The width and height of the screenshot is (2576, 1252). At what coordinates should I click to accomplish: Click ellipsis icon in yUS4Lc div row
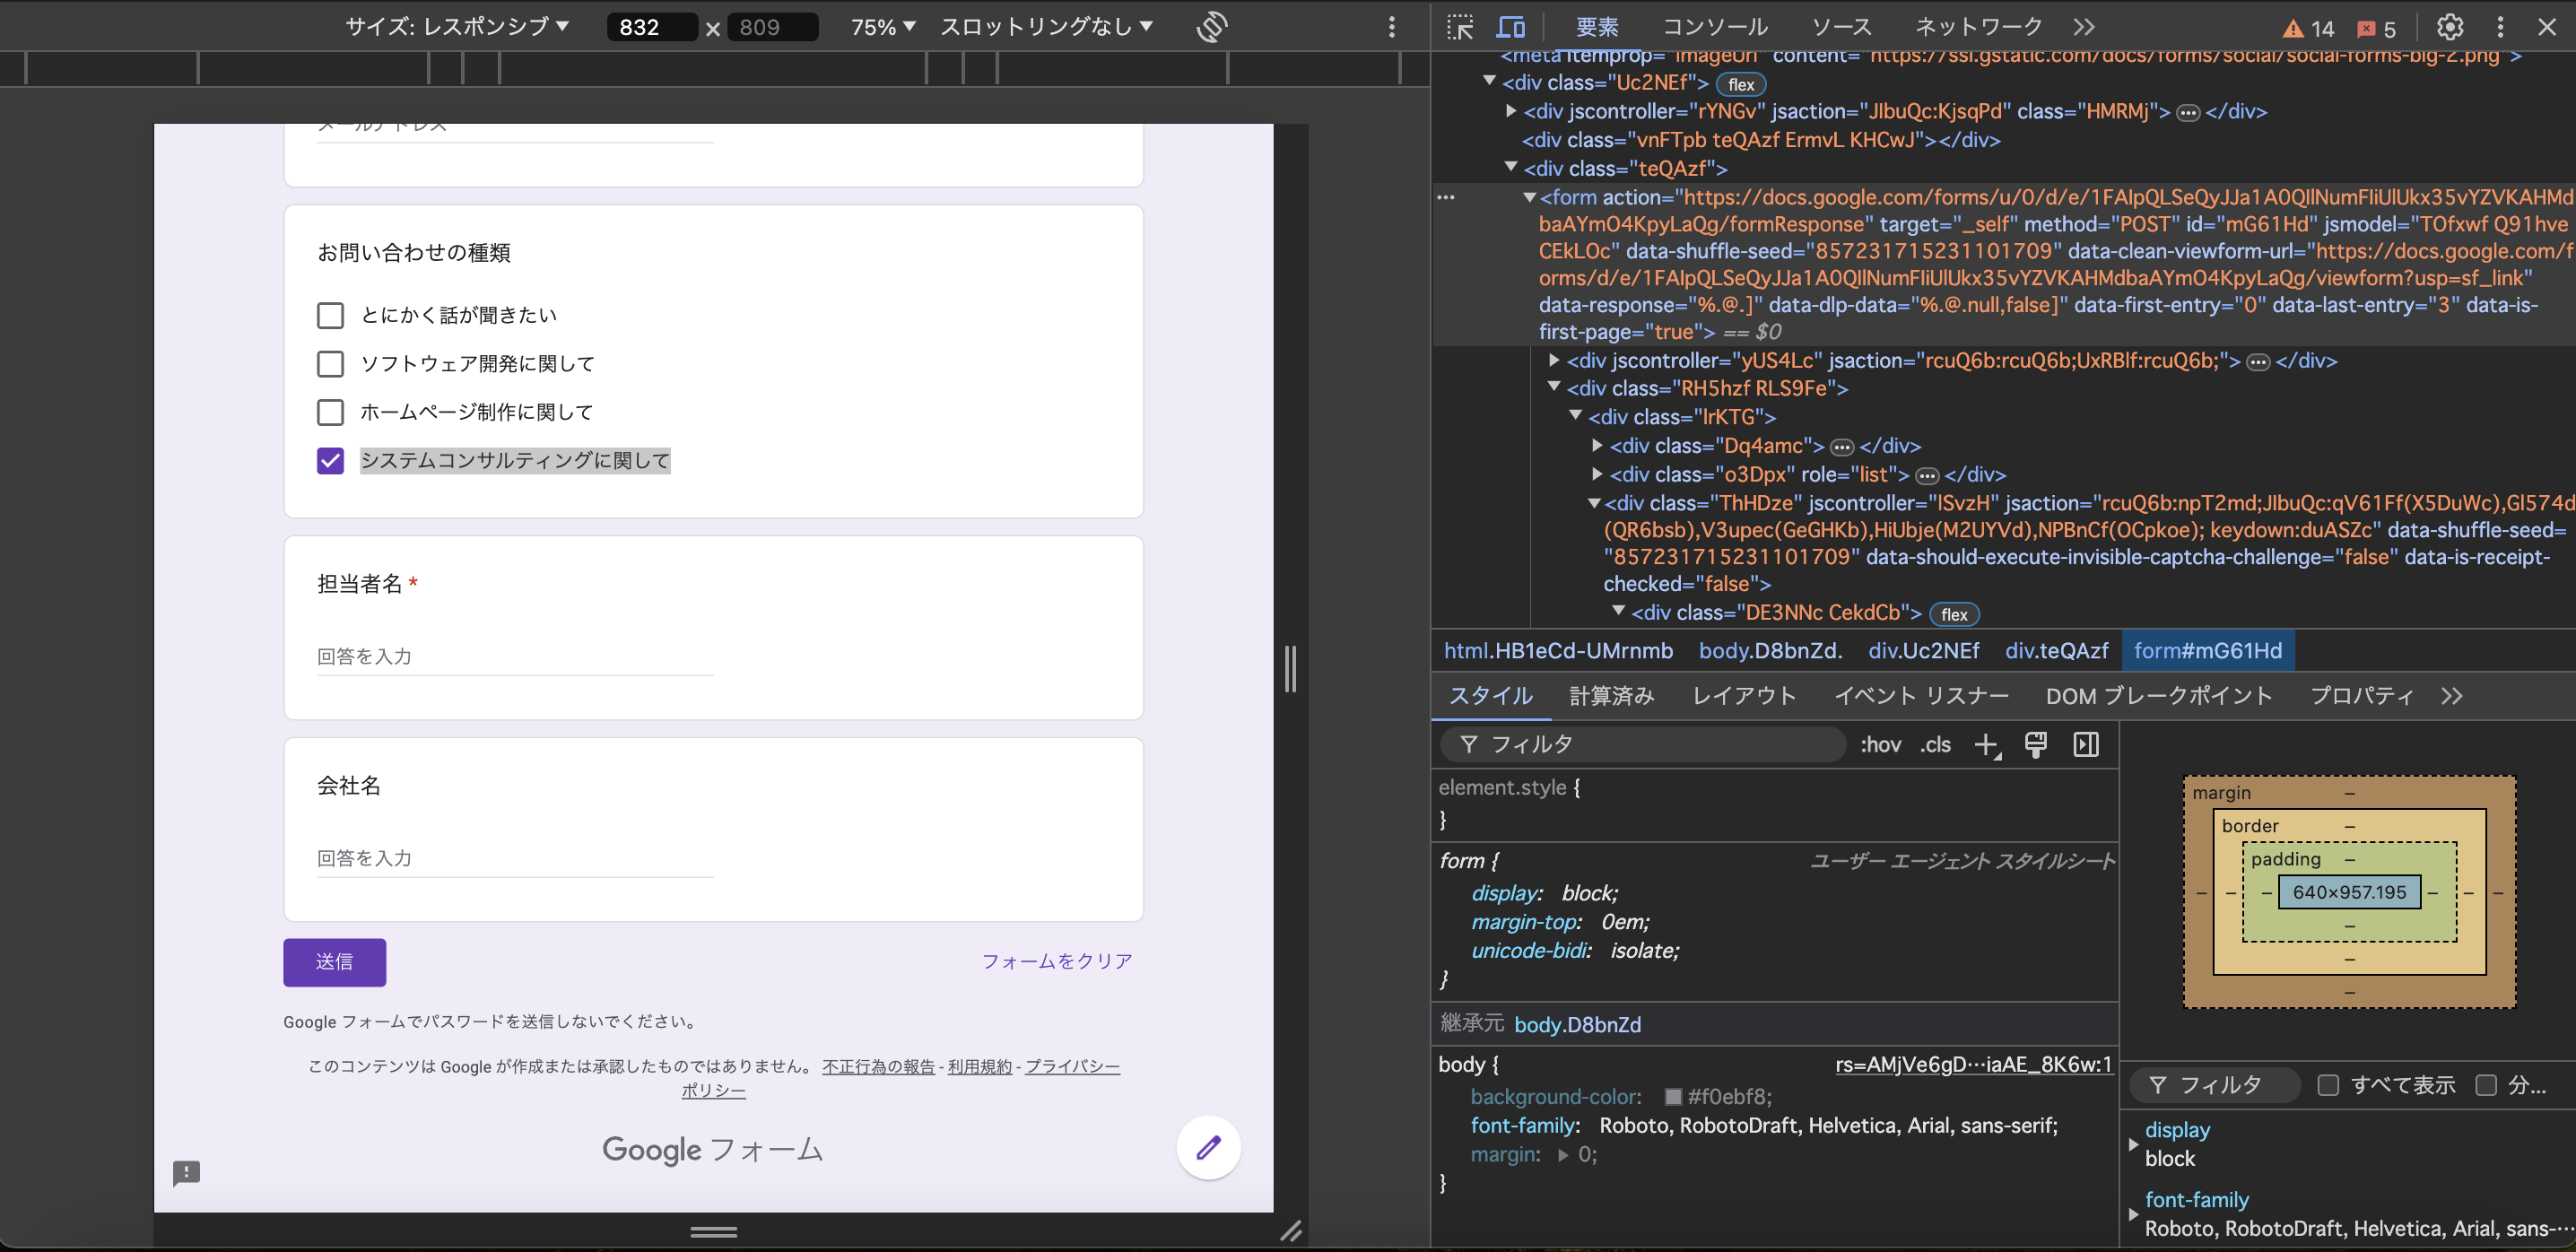click(x=2258, y=362)
